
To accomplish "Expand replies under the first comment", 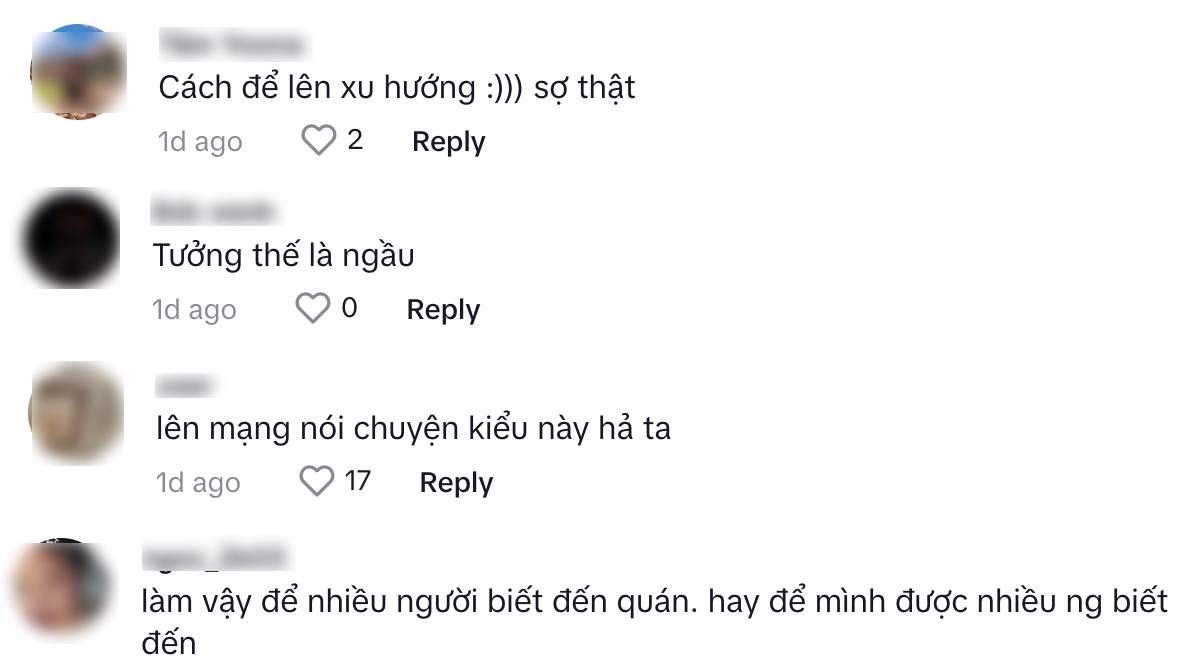I will pyautogui.click(x=447, y=141).
